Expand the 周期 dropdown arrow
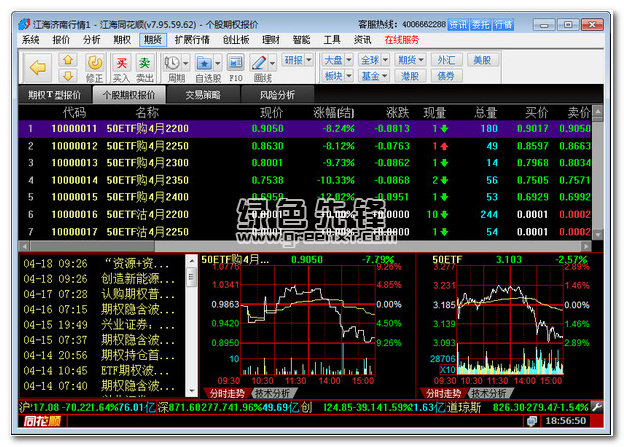 [x=186, y=63]
